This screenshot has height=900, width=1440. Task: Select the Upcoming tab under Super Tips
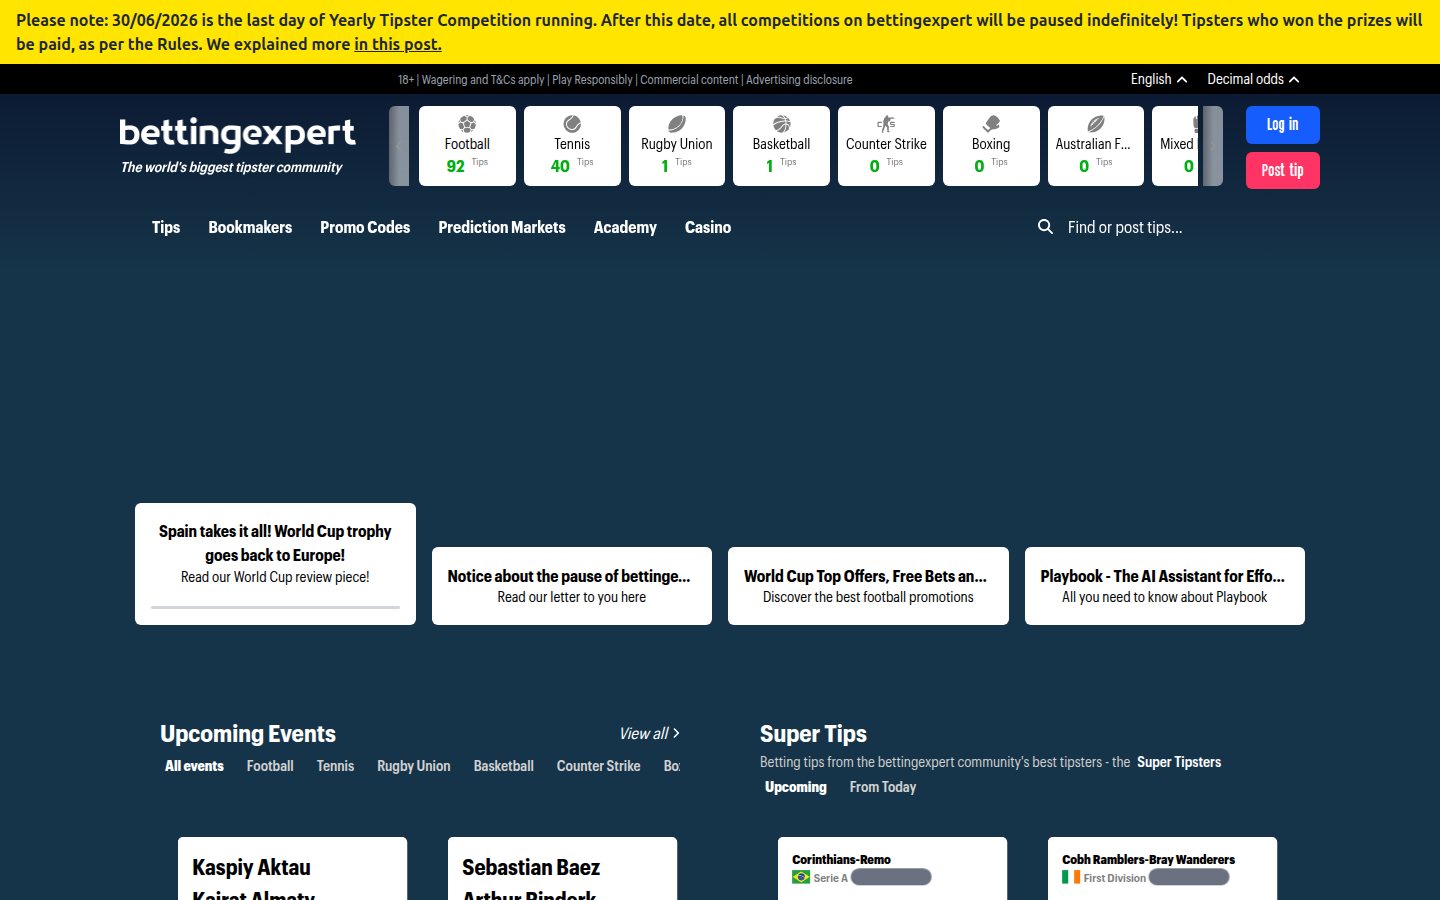[x=796, y=787]
